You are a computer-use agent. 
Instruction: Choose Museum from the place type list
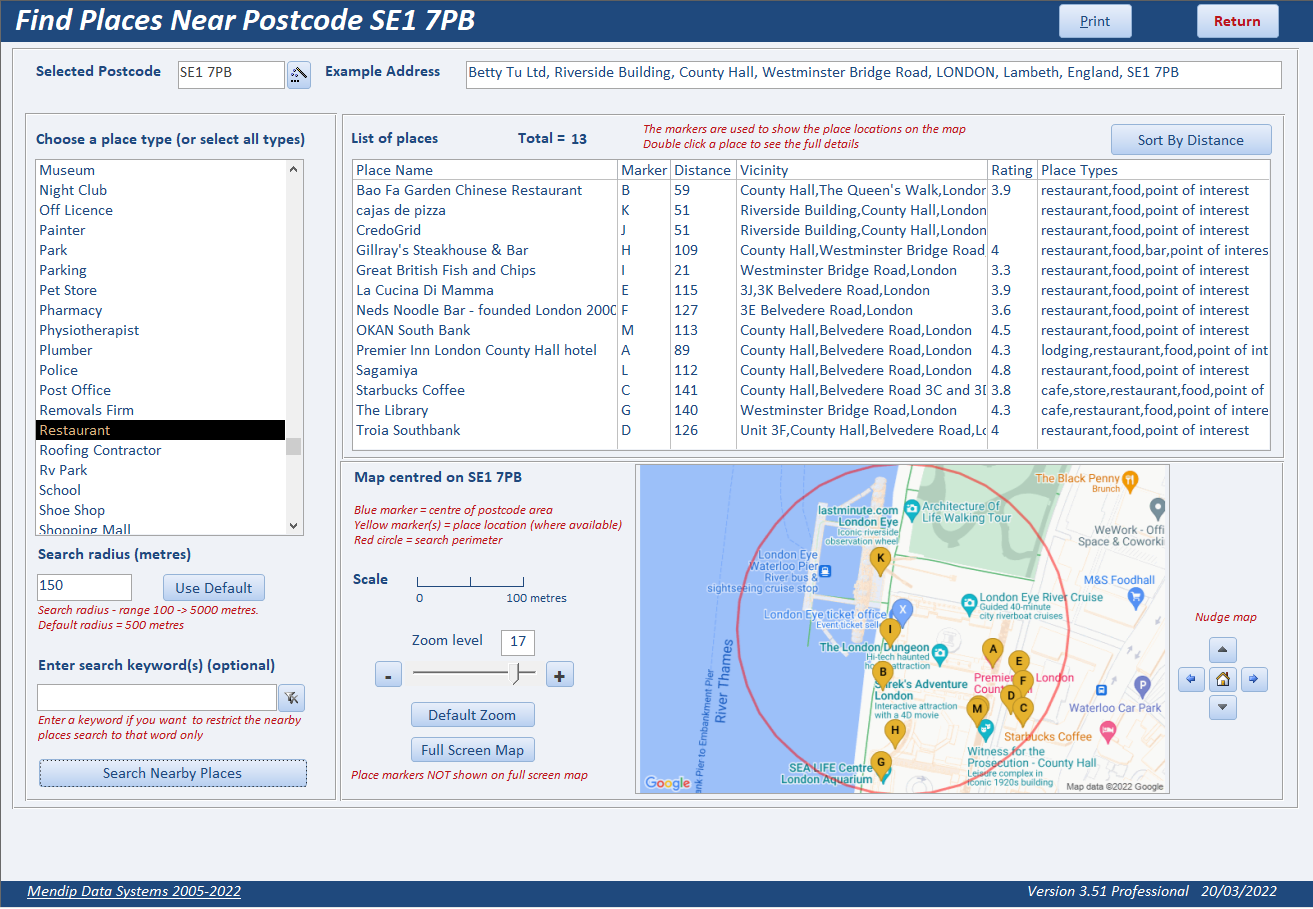[160, 170]
